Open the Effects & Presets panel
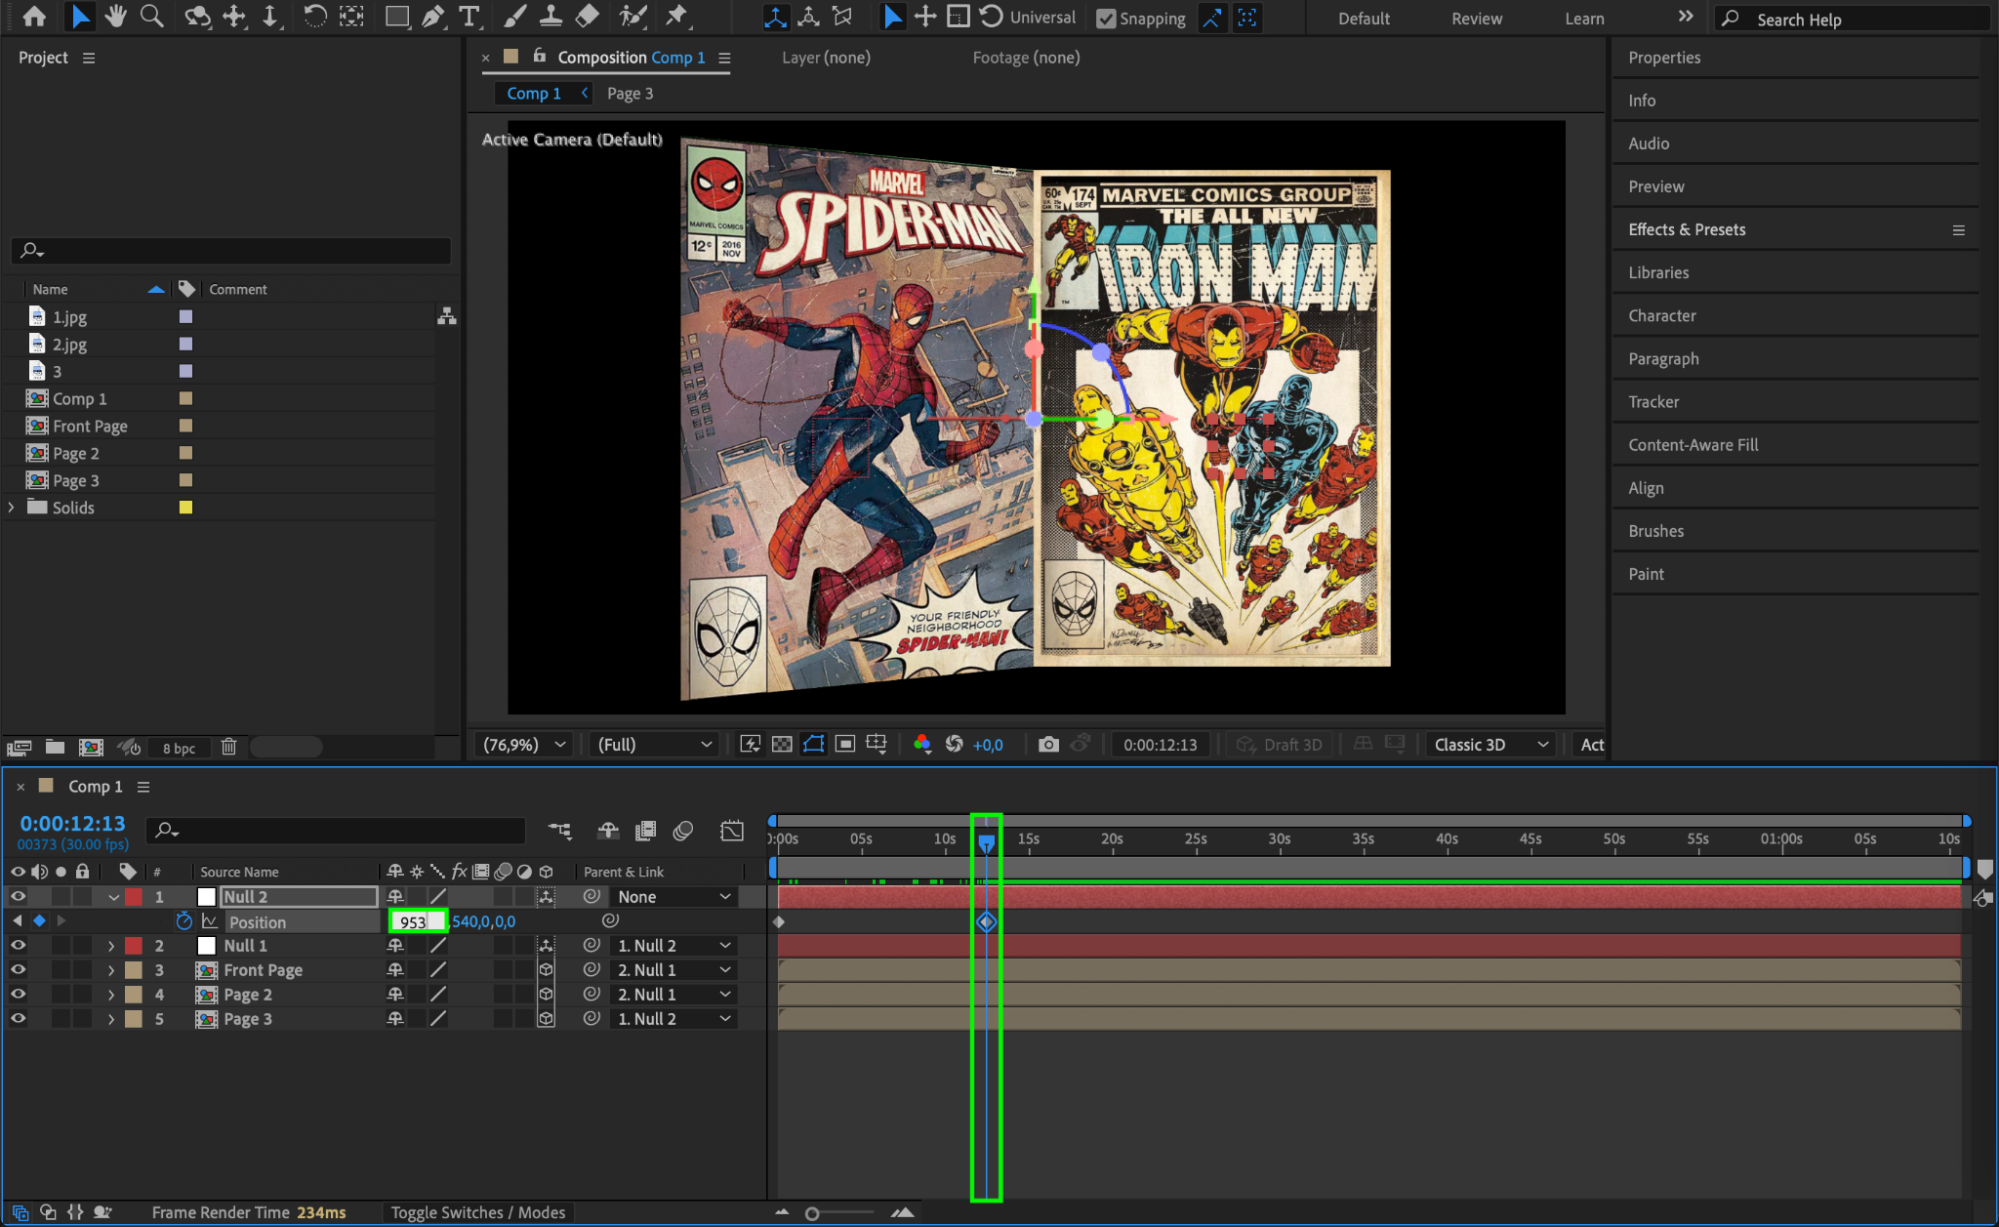Screen dimensions: 1999x1227 1686,229
